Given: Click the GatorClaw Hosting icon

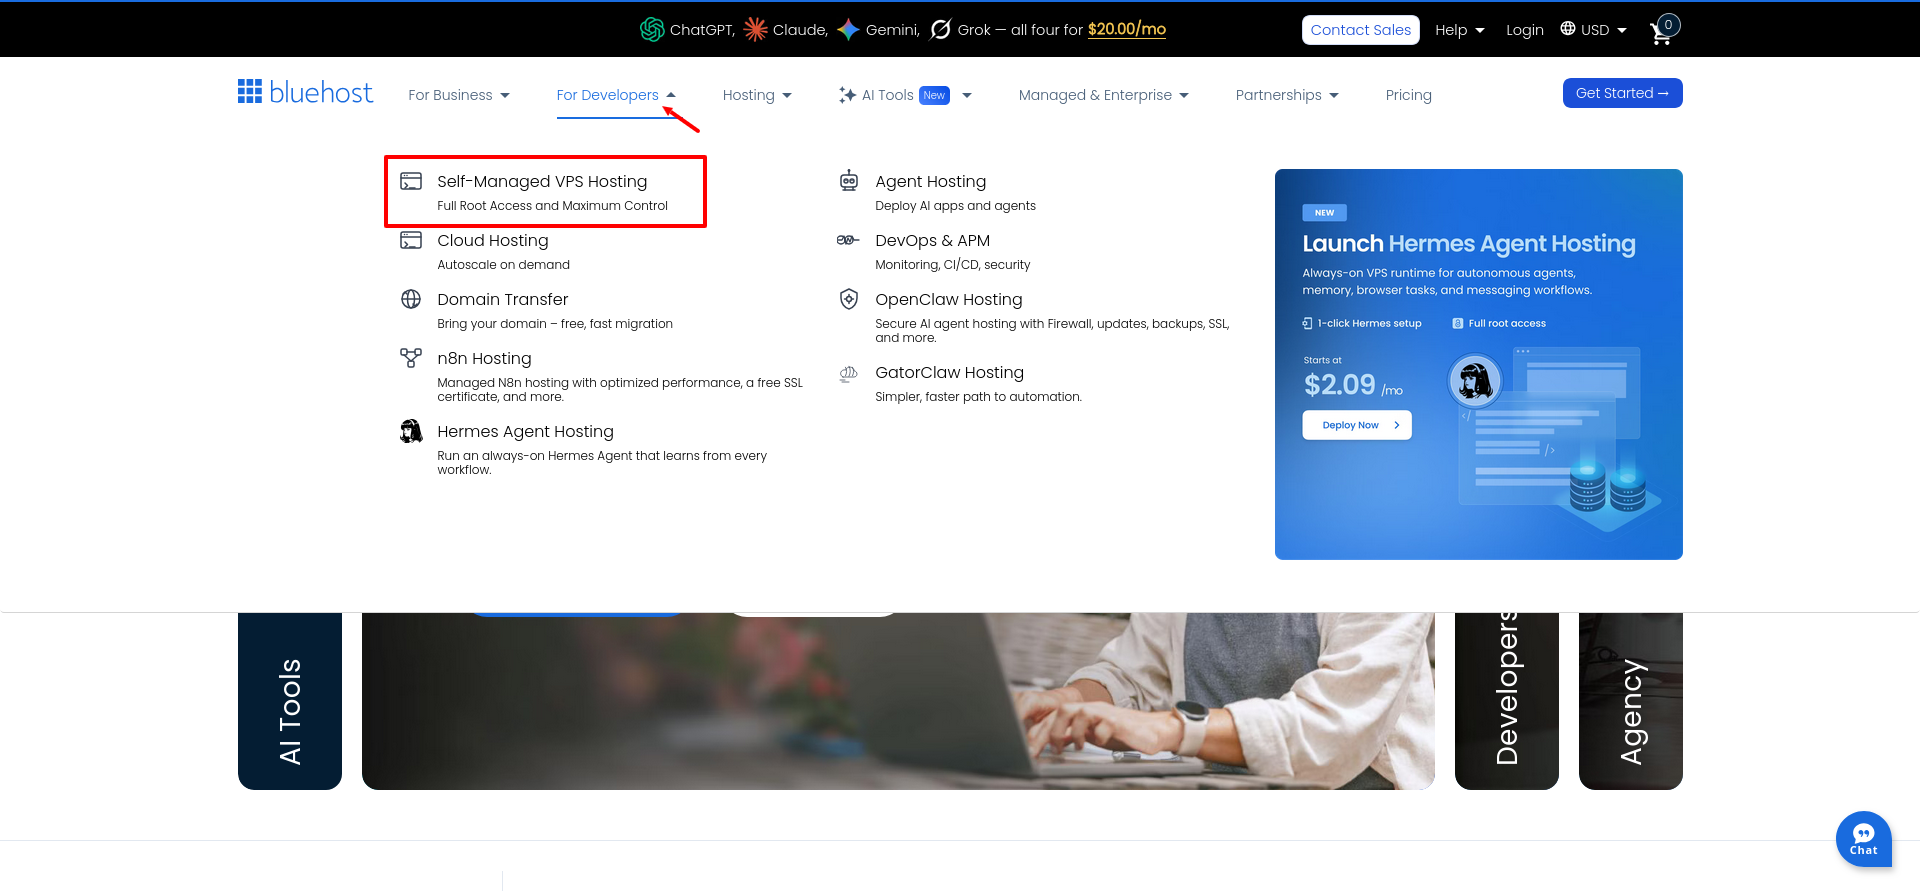Looking at the screenshot, I should coord(849,373).
